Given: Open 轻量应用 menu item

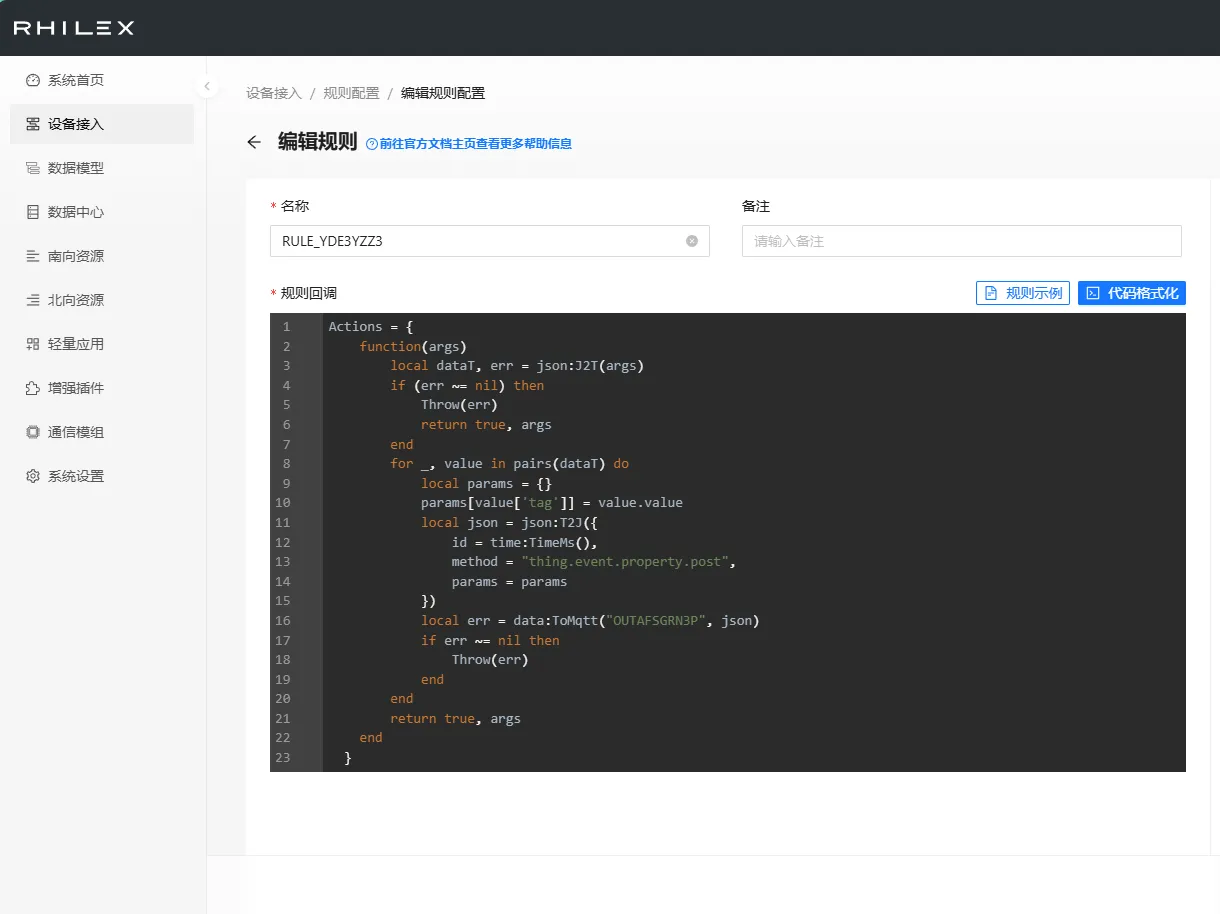Looking at the screenshot, I should (x=102, y=344).
